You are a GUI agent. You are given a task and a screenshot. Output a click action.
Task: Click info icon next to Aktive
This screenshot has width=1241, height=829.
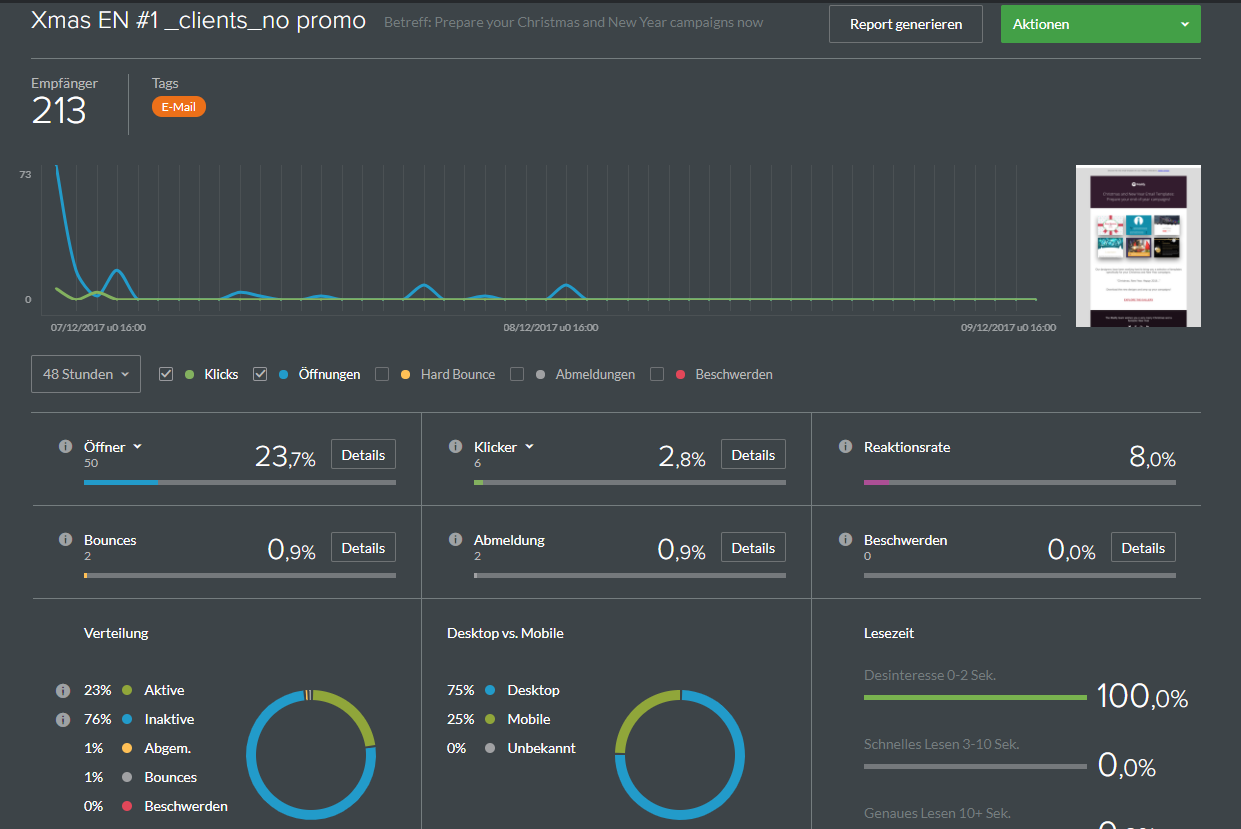[x=63, y=690]
